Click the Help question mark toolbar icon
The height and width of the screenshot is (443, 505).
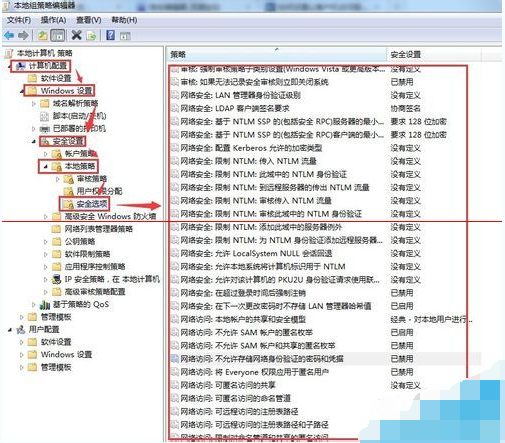point(110,35)
